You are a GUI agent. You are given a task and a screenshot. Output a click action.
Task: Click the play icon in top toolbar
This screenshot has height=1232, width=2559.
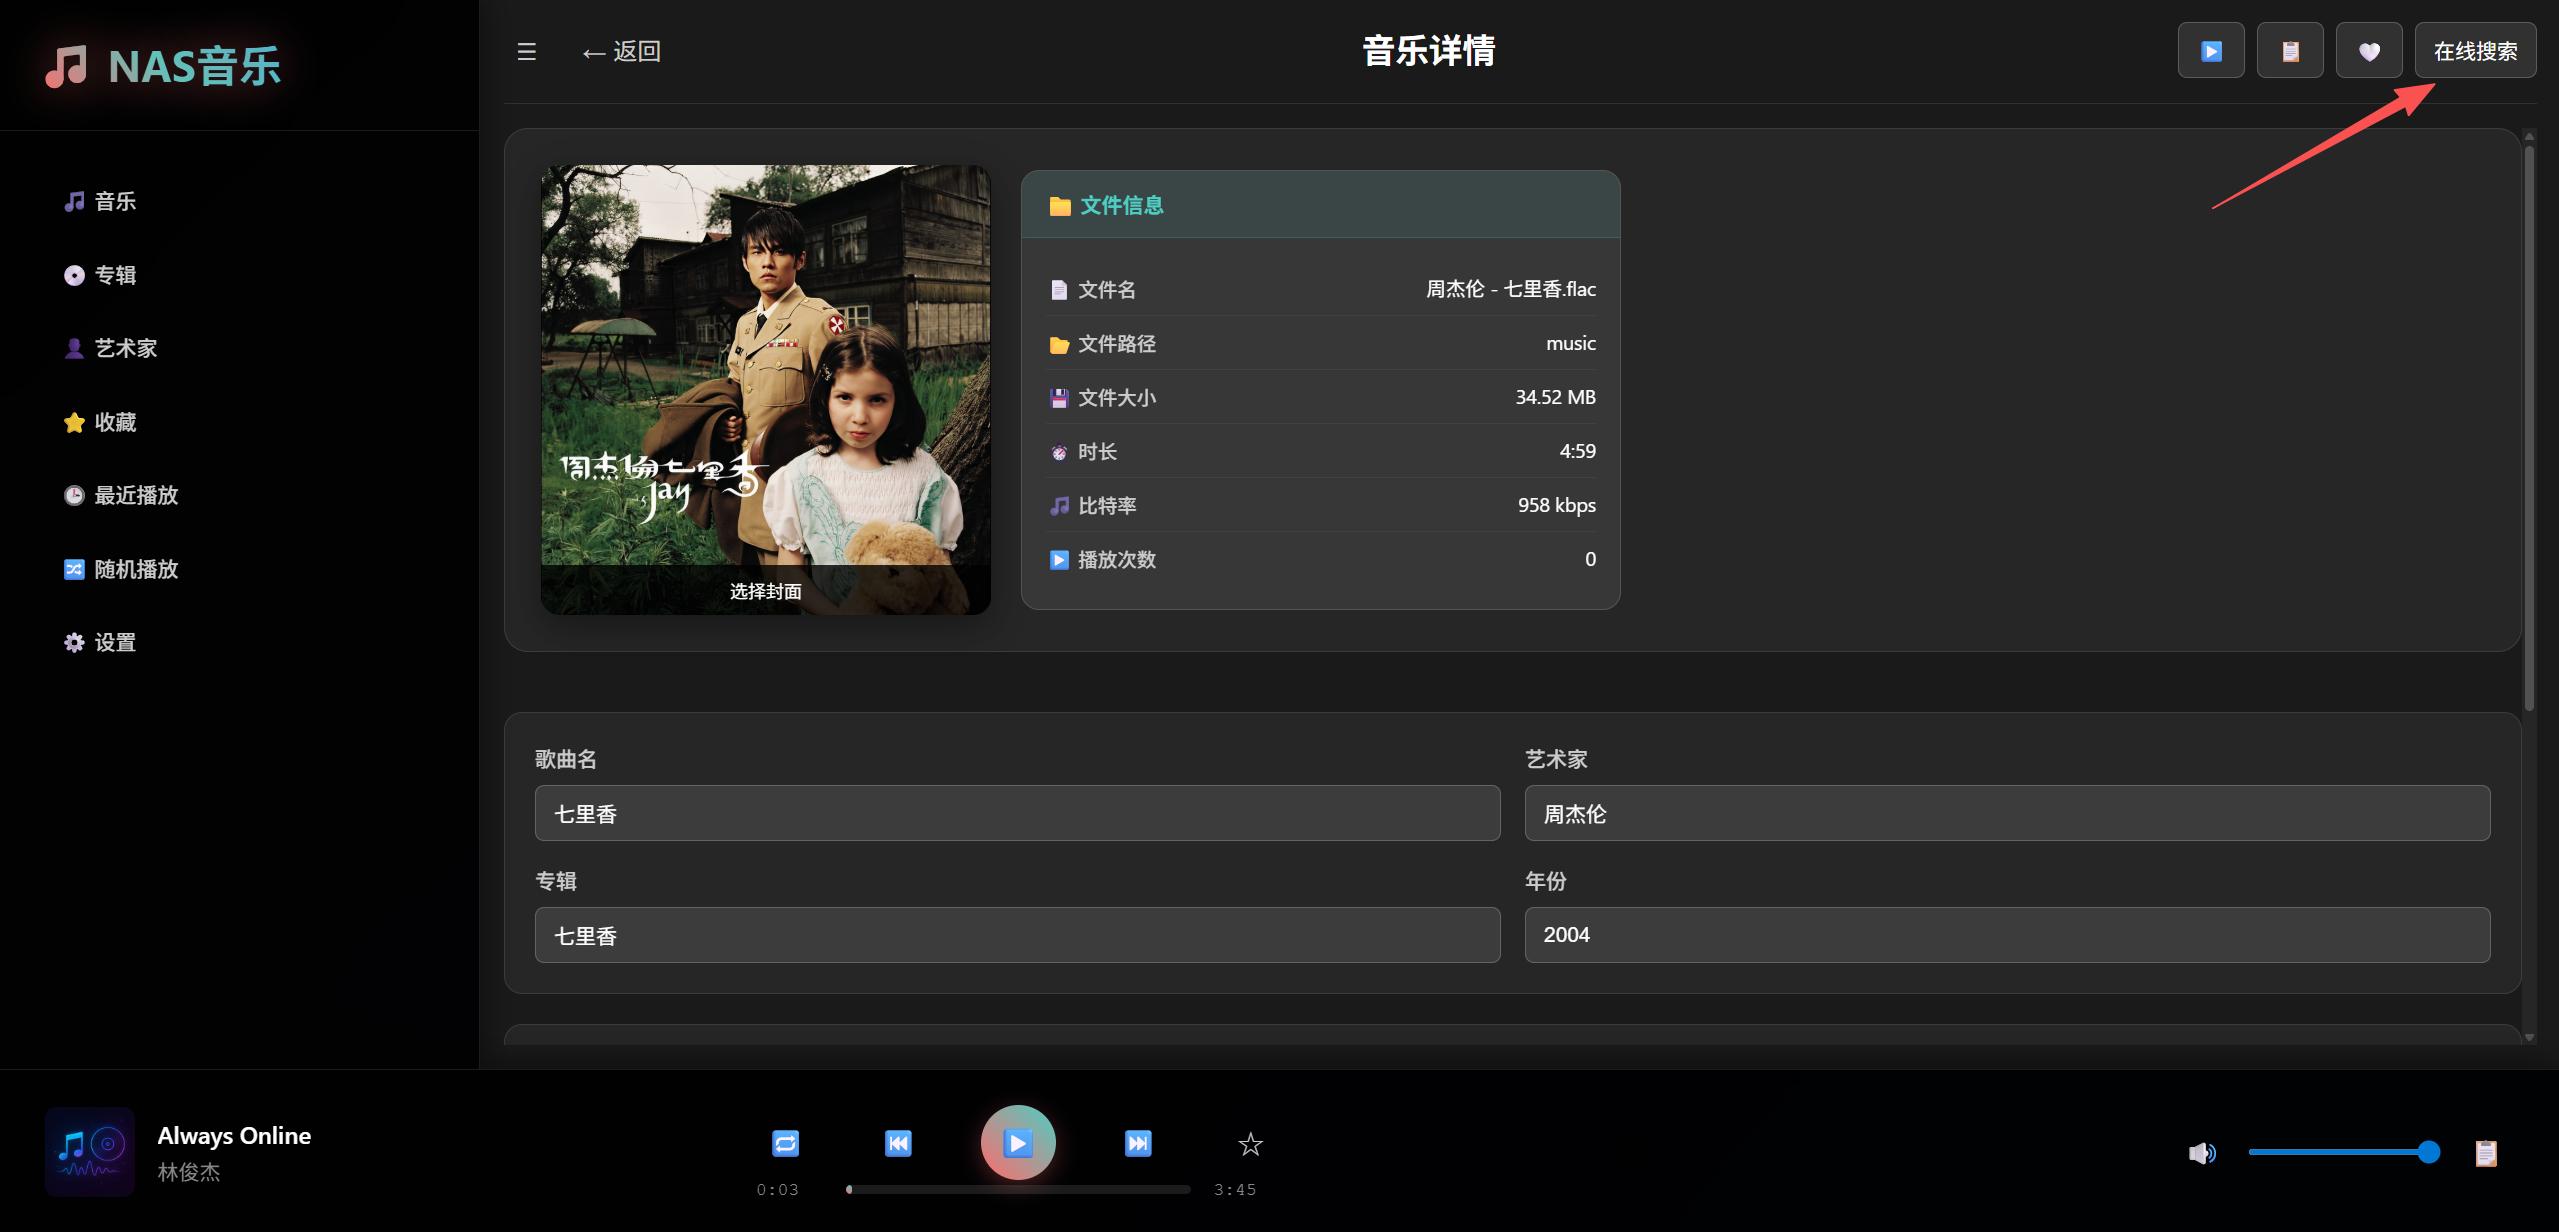[2210, 51]
